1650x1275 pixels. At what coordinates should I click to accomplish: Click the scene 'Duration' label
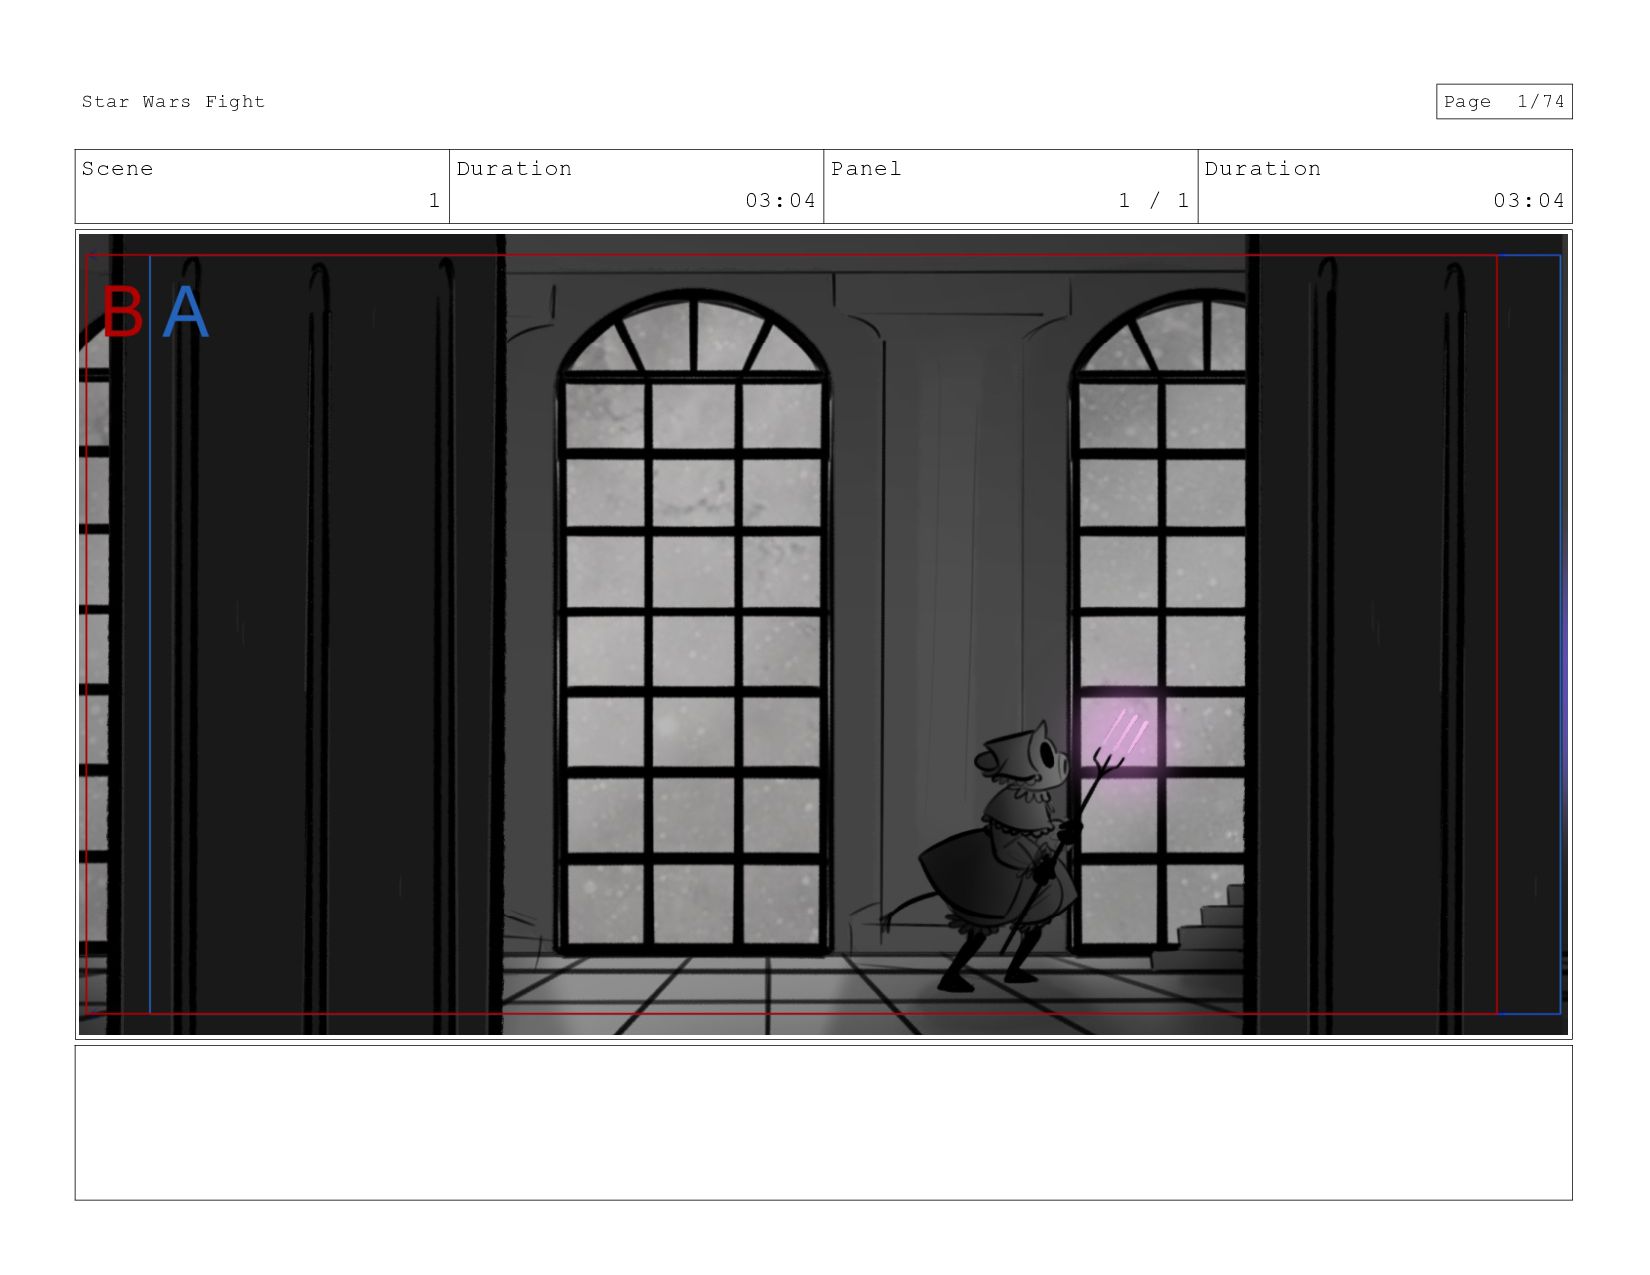[x=514, y=169]
